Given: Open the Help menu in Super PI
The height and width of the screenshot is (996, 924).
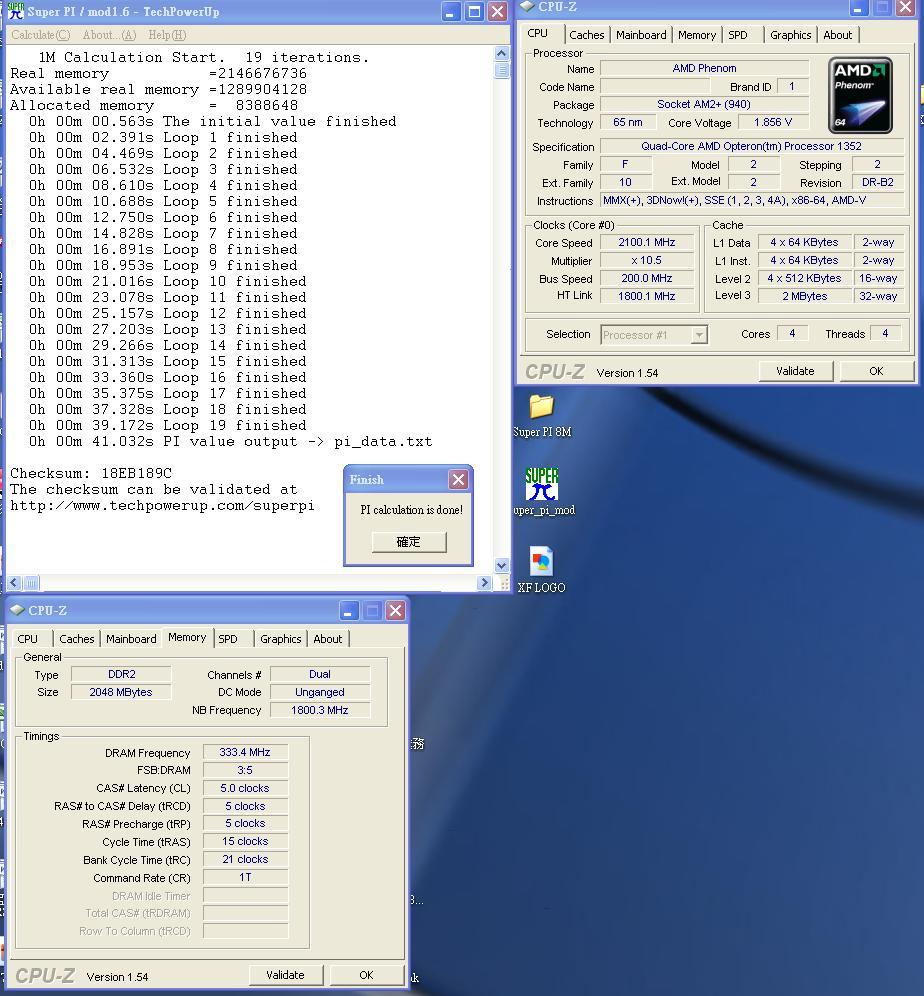Looking at the screenshot, I should [x=167, y=35].
